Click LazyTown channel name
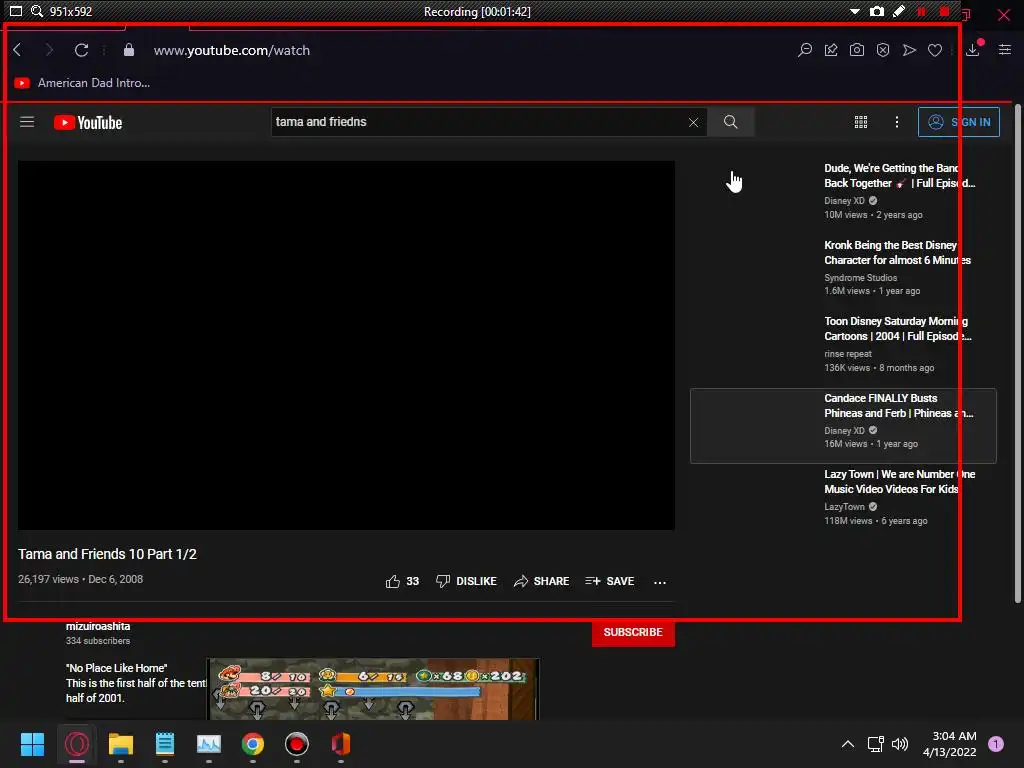This screenshot has height=768, width=1024. pos(844,507)
